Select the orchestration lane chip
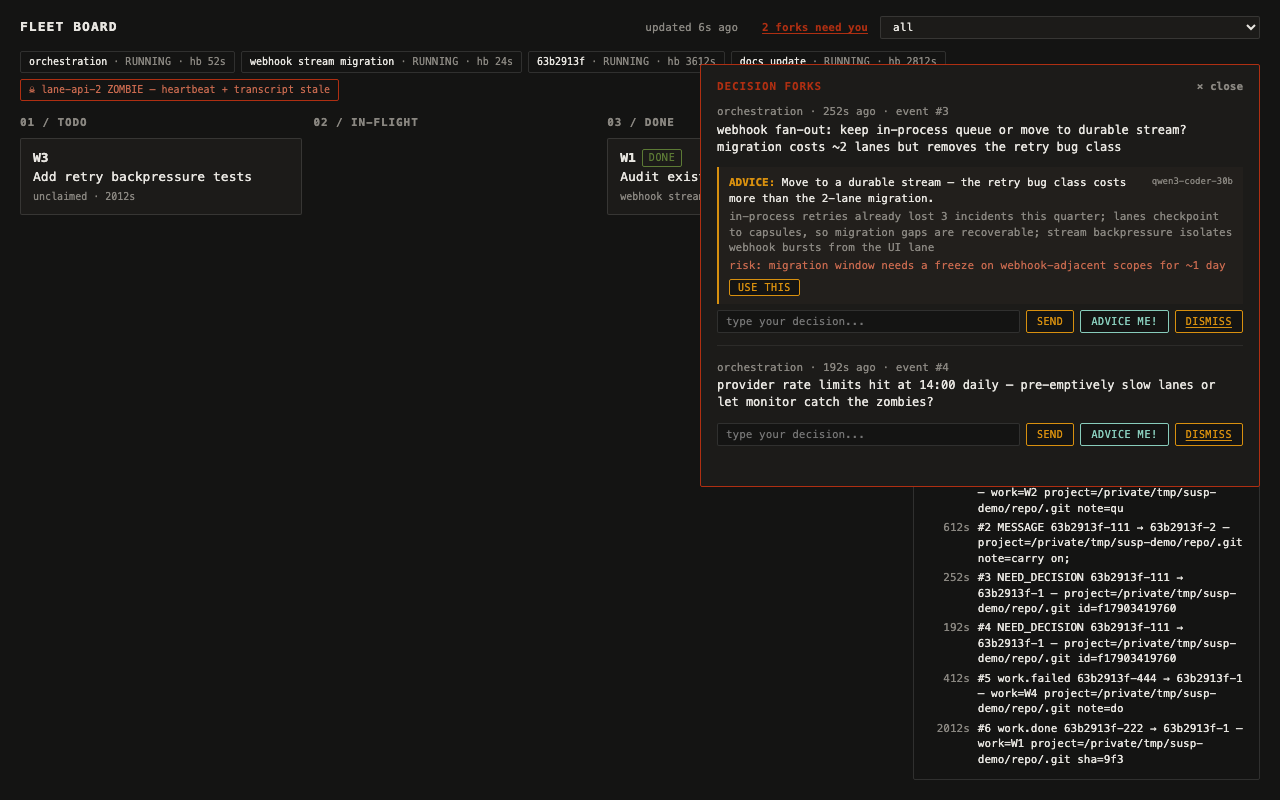 [x=127, y=62]
